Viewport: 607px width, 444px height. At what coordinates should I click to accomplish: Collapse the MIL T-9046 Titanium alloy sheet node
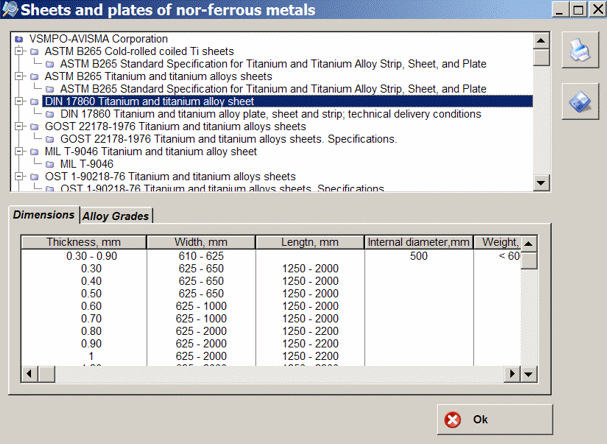point(21,152)
